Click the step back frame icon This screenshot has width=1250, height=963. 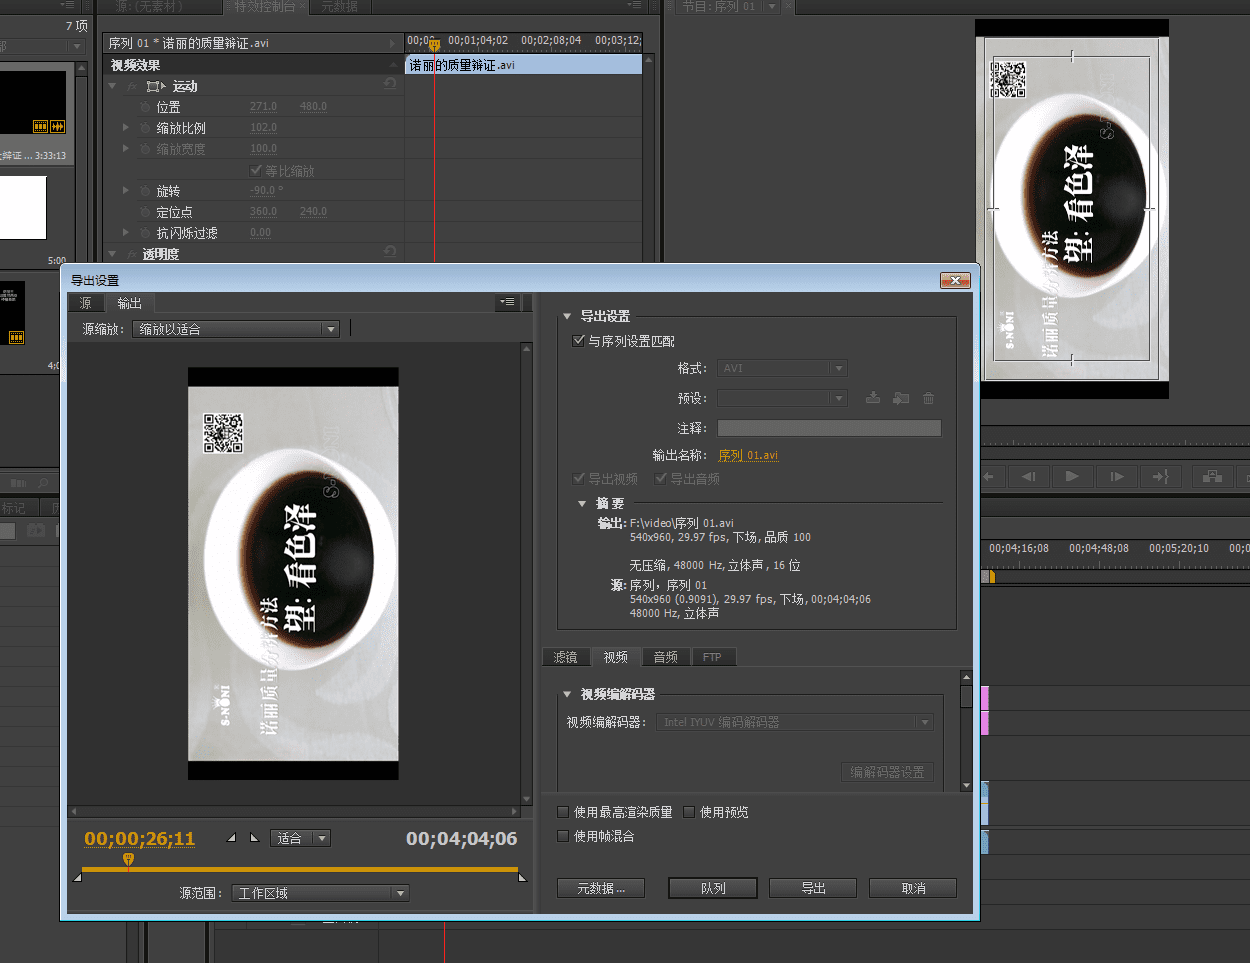[x=1028, y=477]
